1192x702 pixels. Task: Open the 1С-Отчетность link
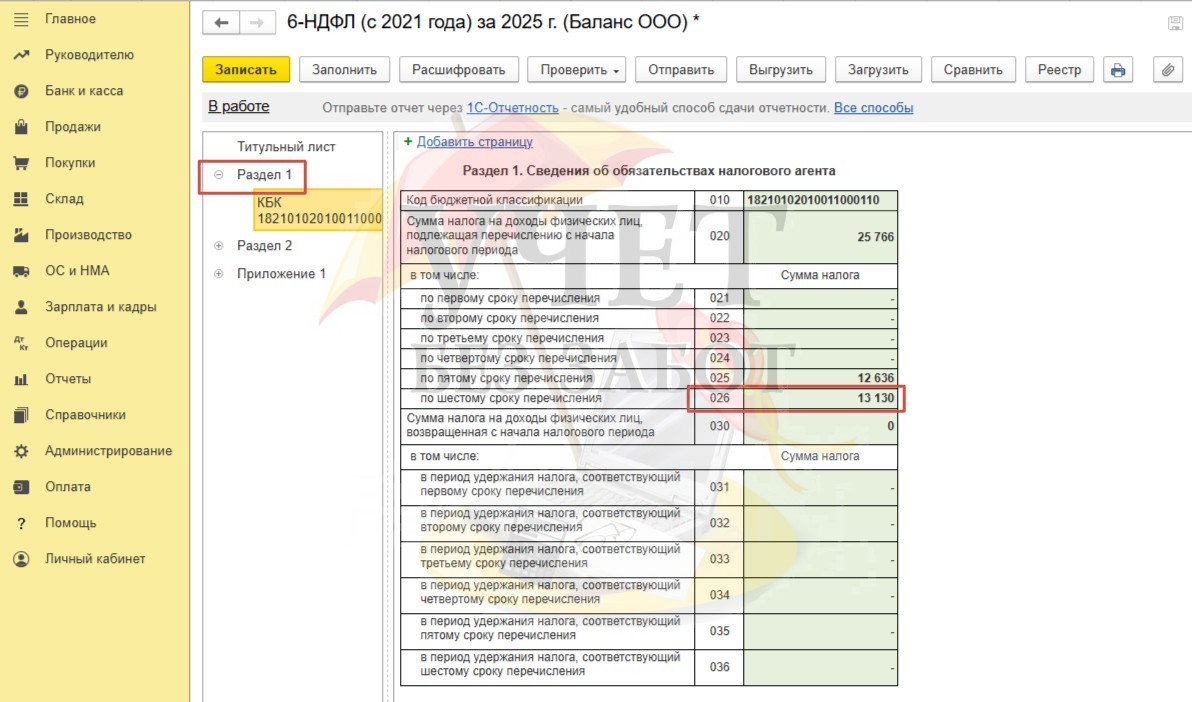tap(512, 108)
